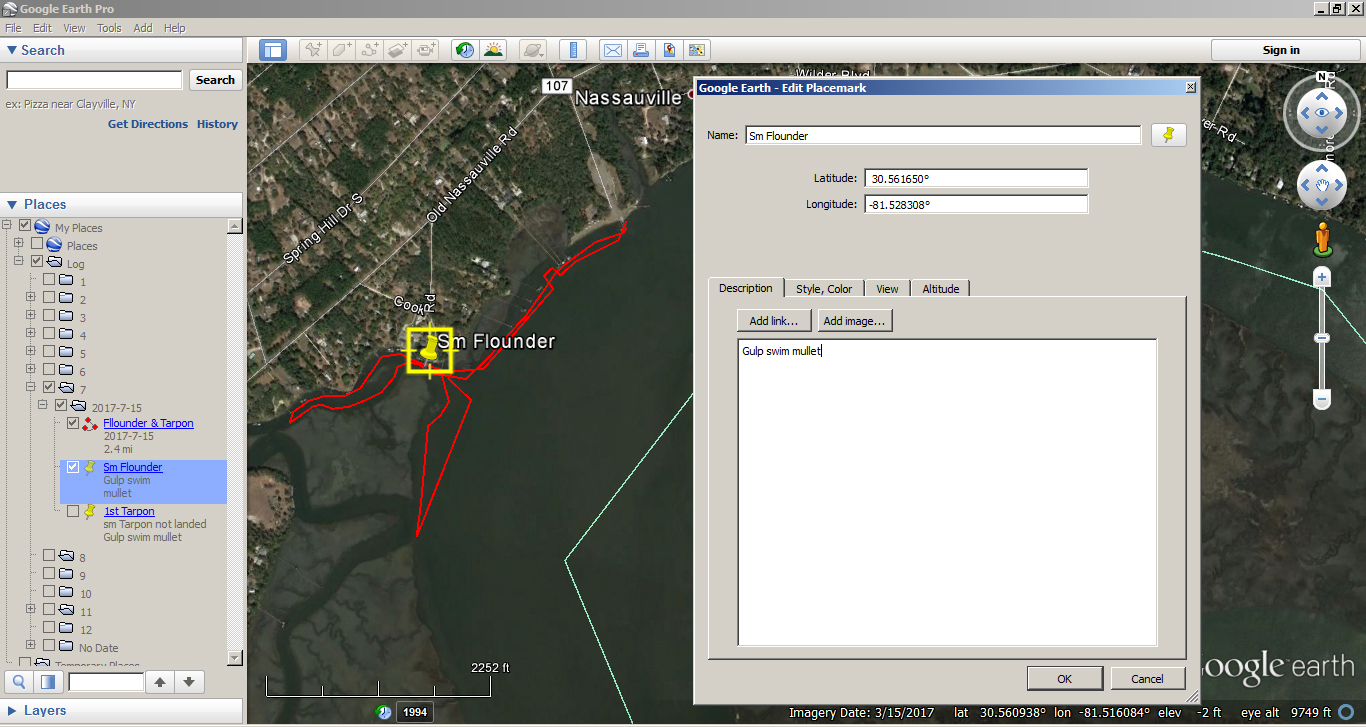
Task: Click the zoom slider handle
Action: pos(1322,338)
